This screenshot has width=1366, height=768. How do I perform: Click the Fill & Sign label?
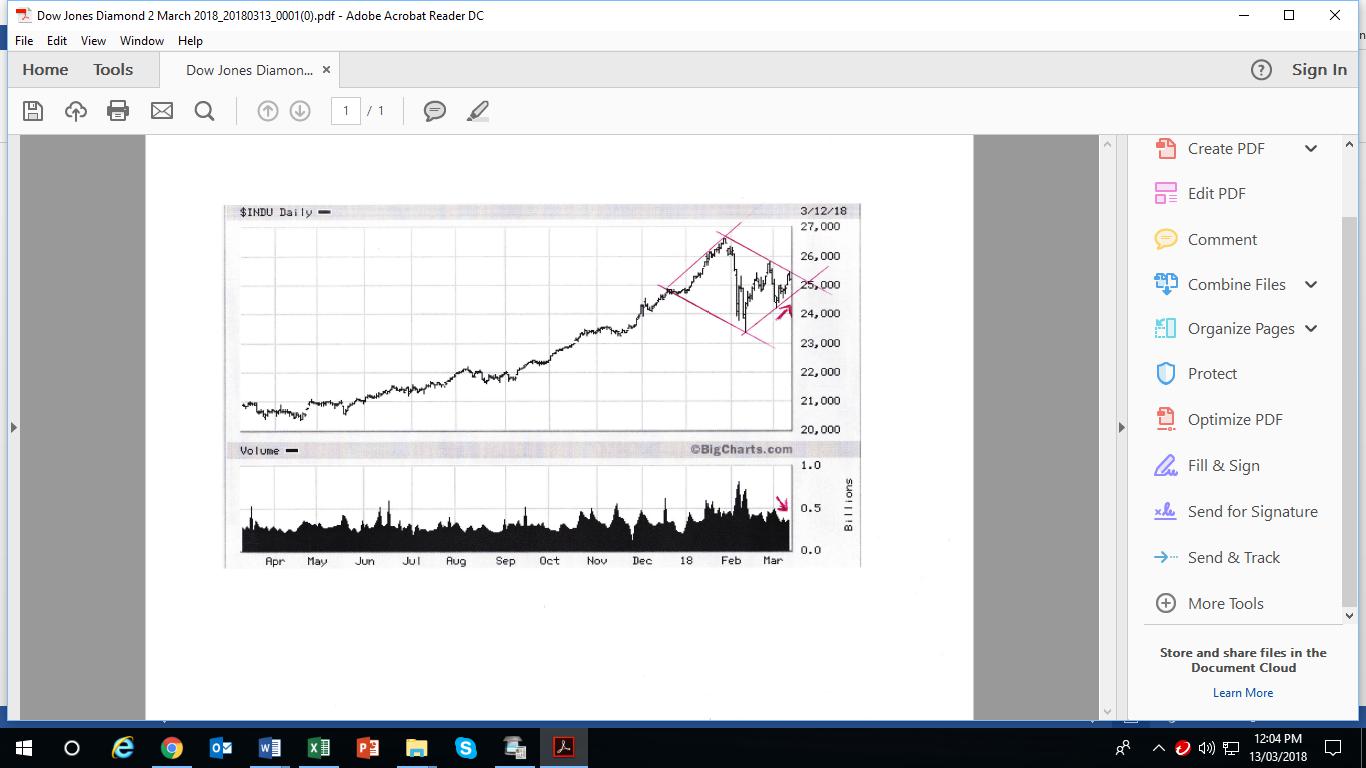click(x=1224, y=465)
